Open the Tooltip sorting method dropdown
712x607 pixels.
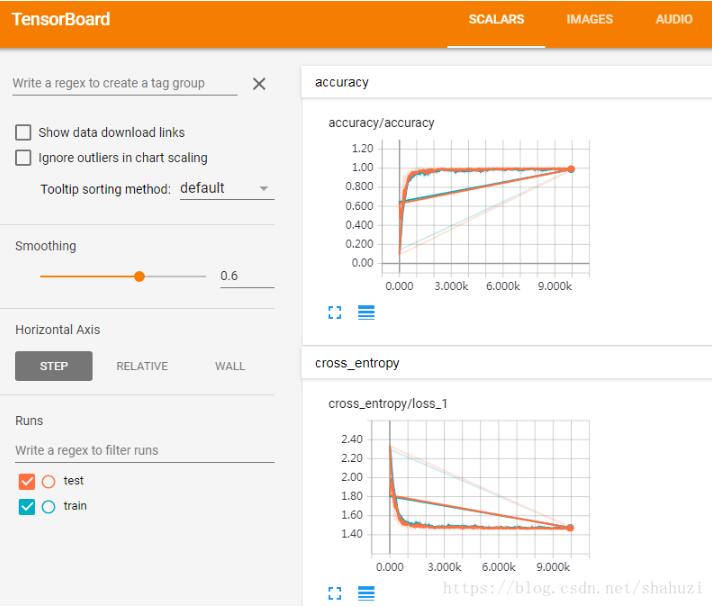(x=226, y=188)
